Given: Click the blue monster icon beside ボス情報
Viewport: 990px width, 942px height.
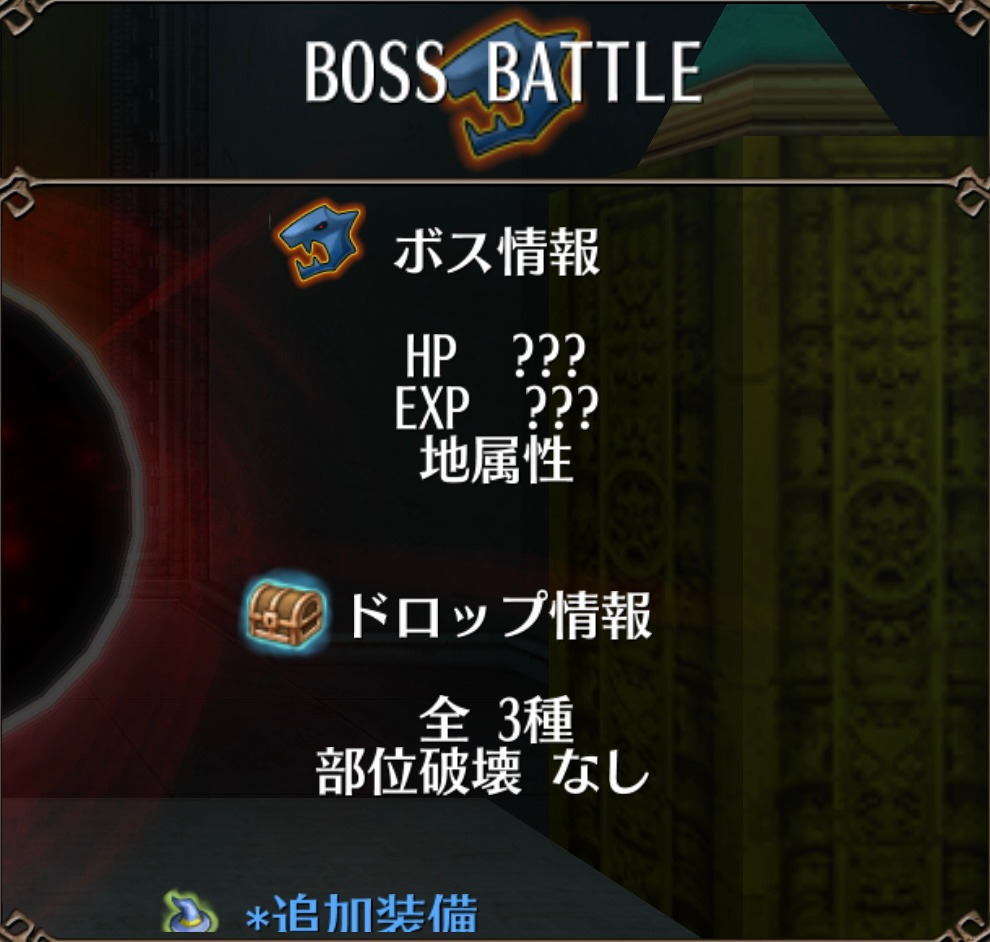Looking at the screenshot, I should (321, 242).
